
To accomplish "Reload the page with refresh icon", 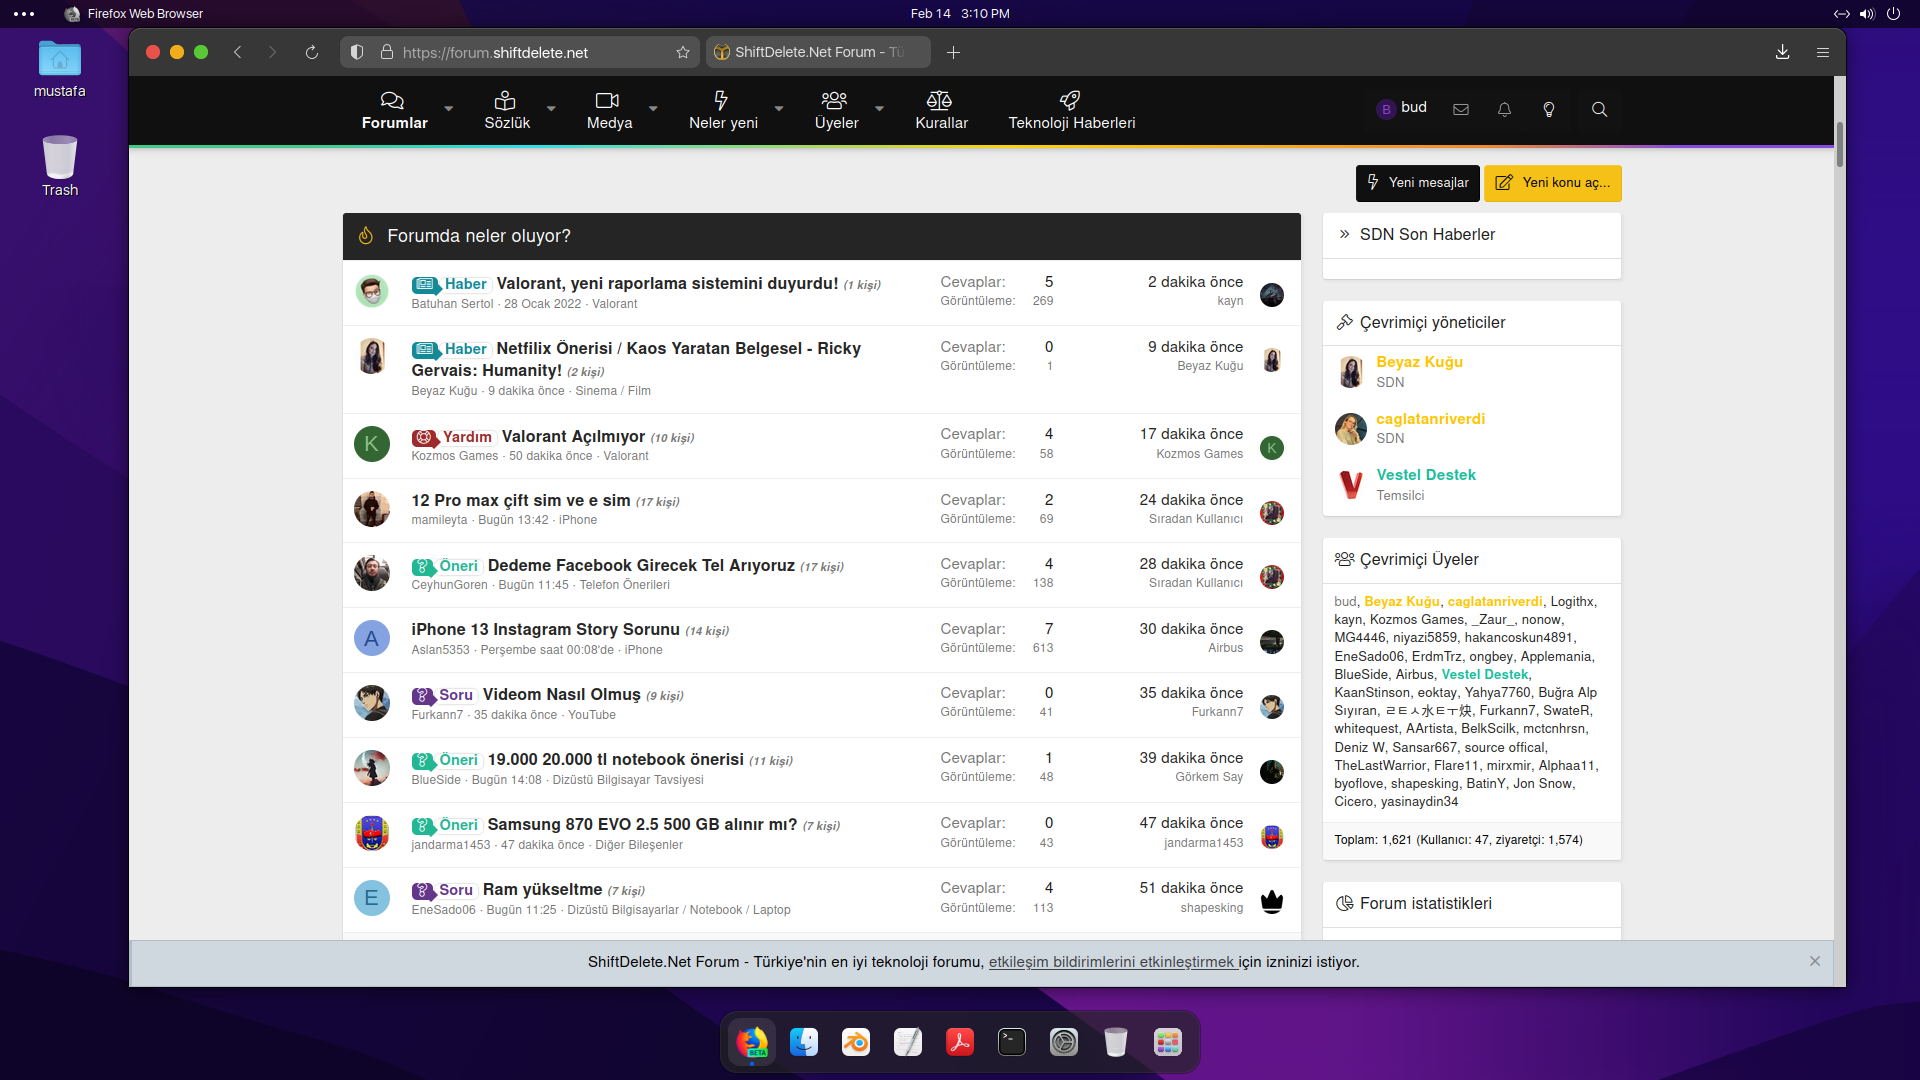I will pyautogui.click(x=312, y=52).
